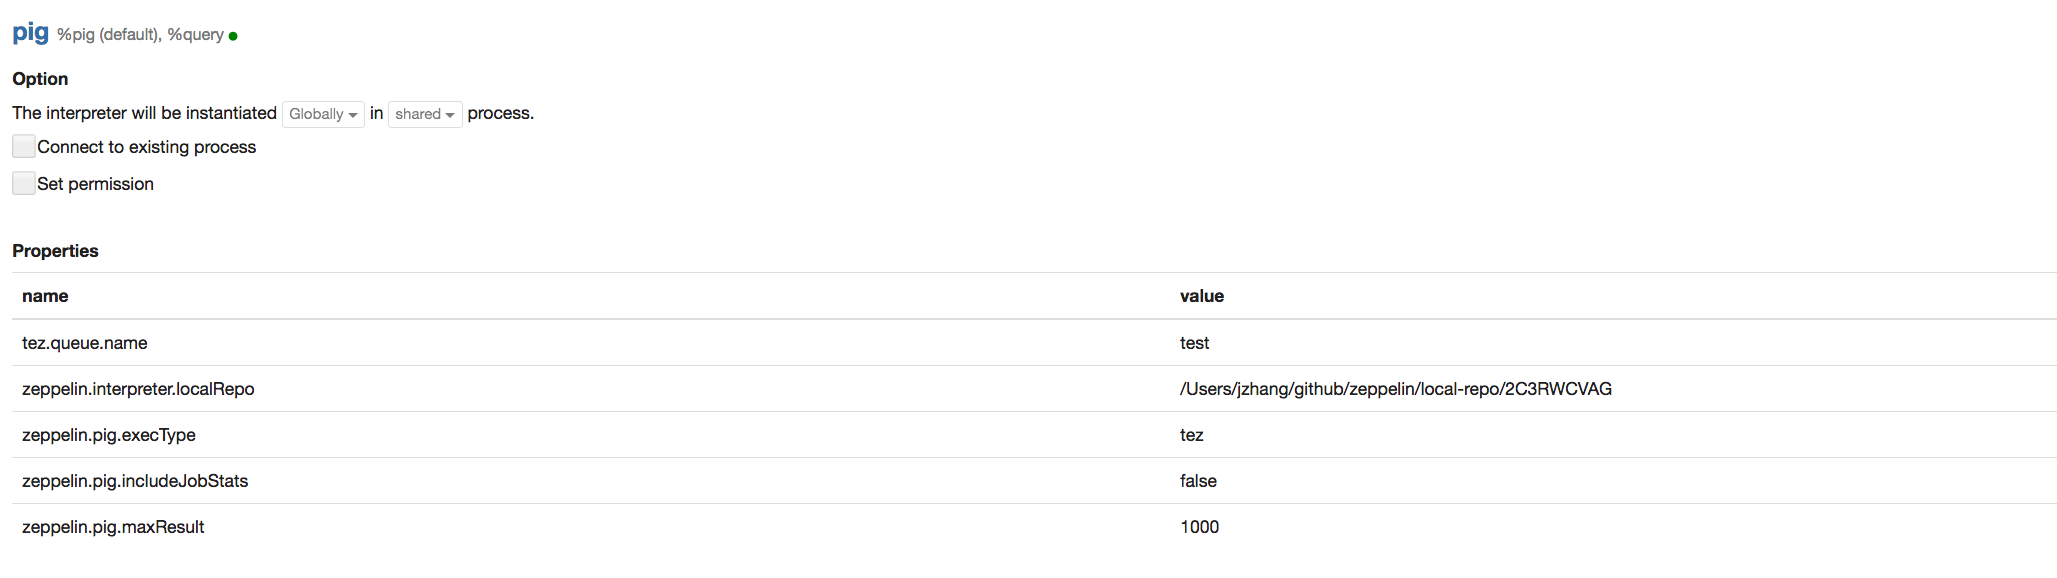
Task: Select the value test for tez.queue.name
Action: [1194, 342]
